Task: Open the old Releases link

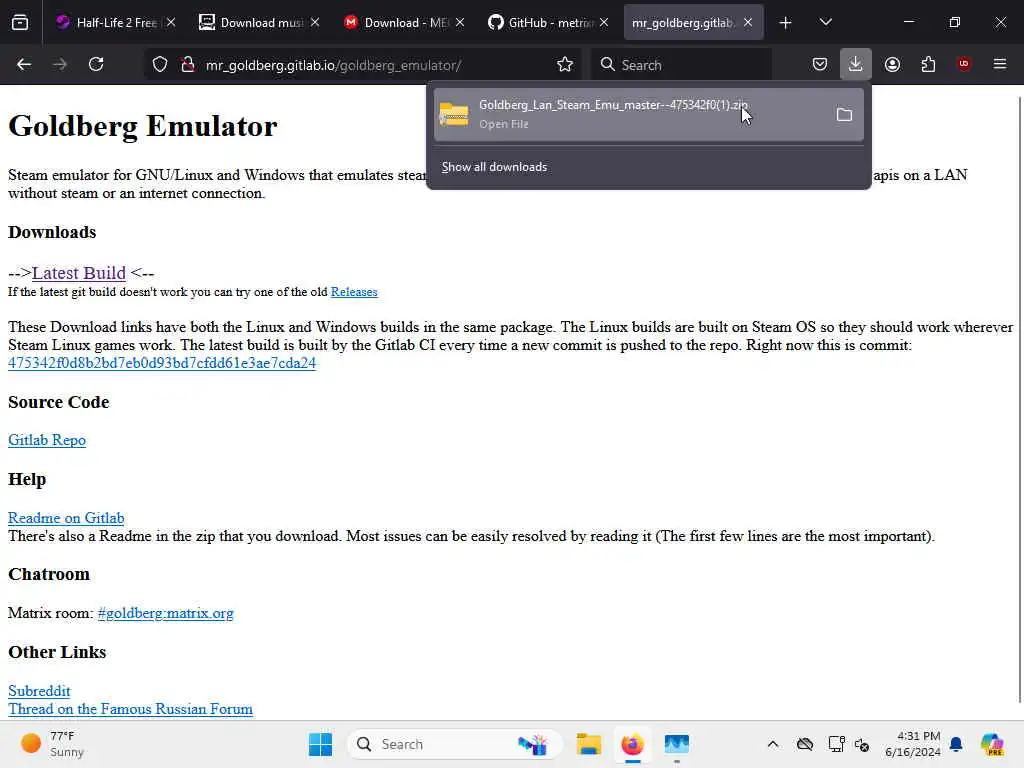Action: point(354,292)
